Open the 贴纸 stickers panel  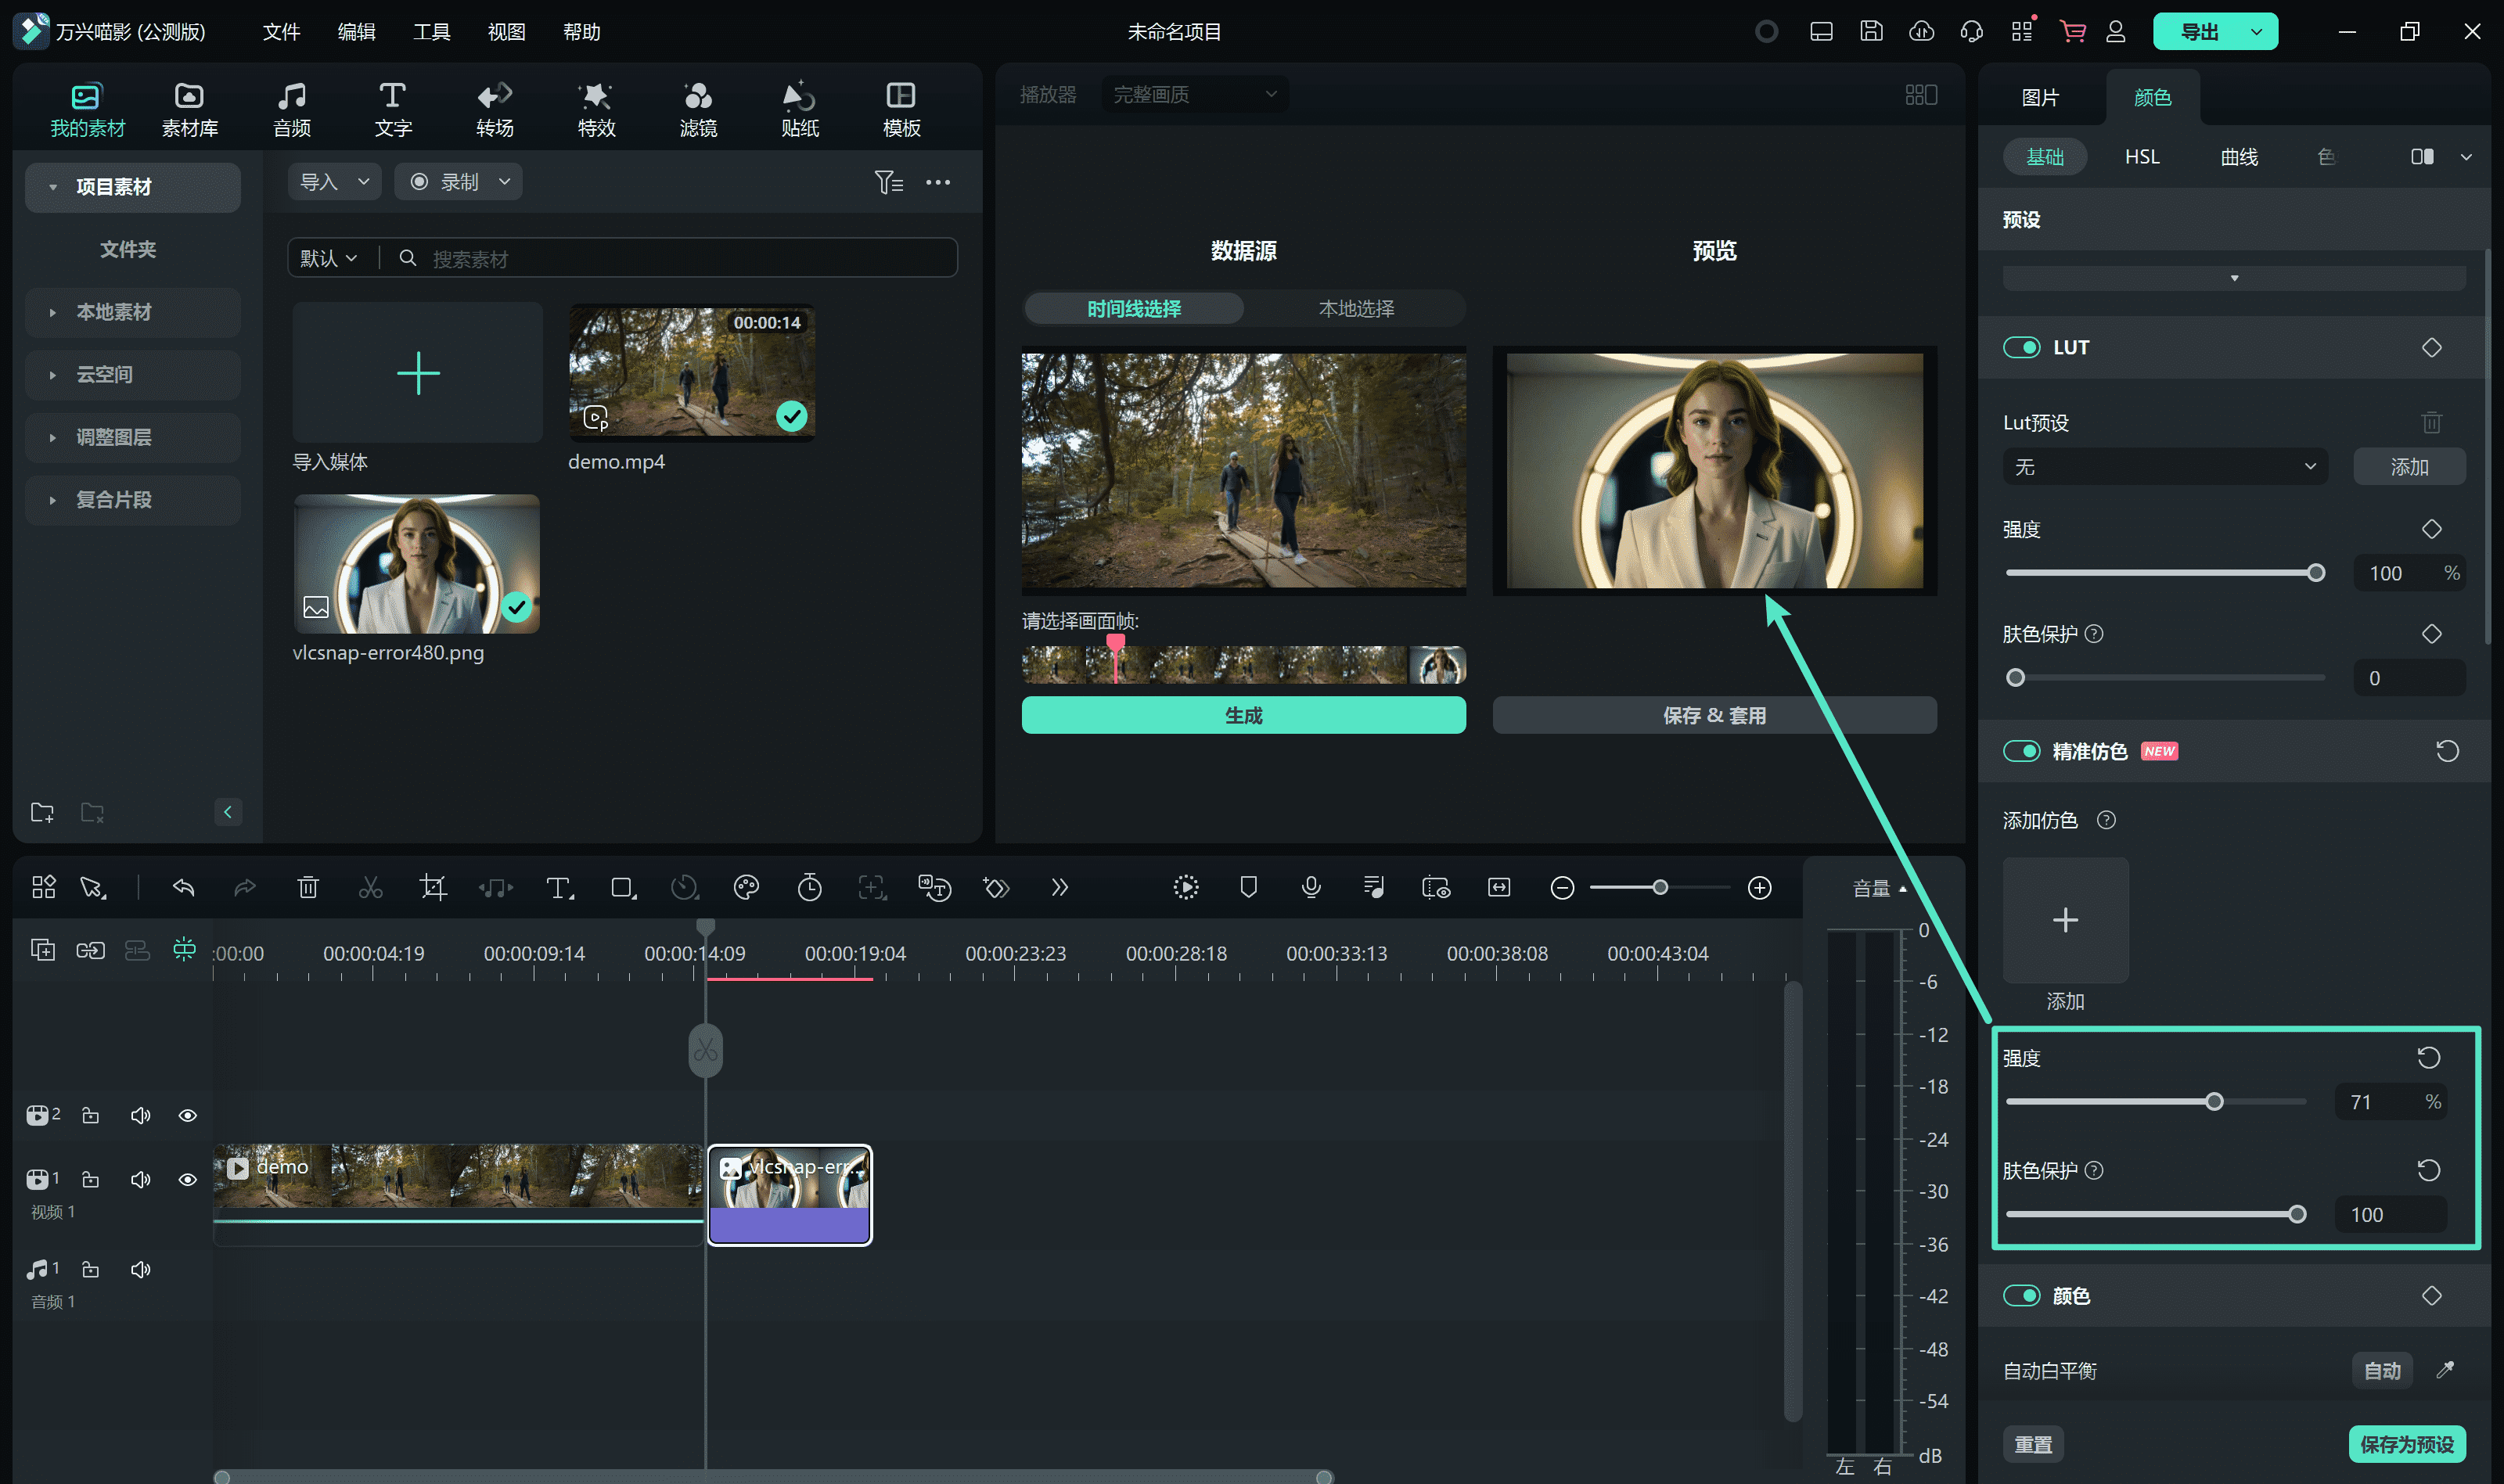(799, 109)
